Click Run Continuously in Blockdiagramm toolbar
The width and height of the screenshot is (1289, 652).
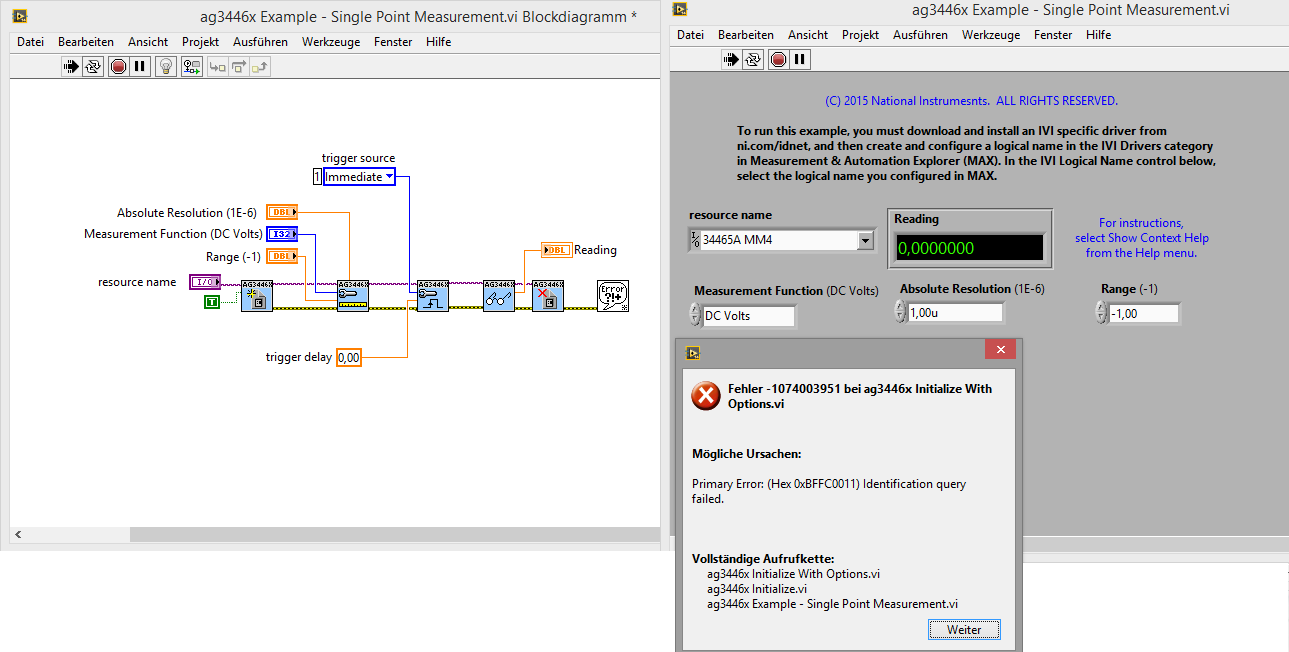93,67
